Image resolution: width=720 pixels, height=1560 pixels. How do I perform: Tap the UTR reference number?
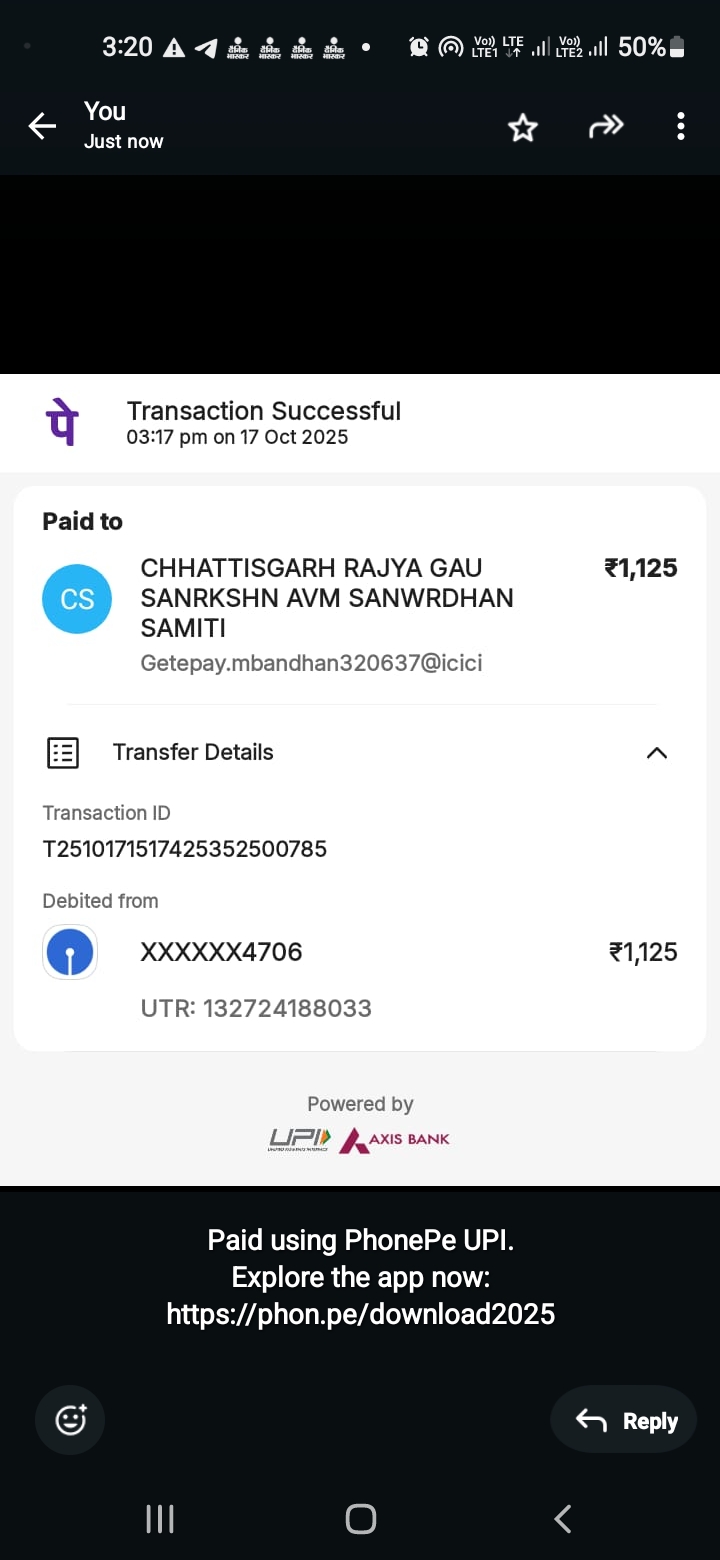click(x=287, y=1008)
